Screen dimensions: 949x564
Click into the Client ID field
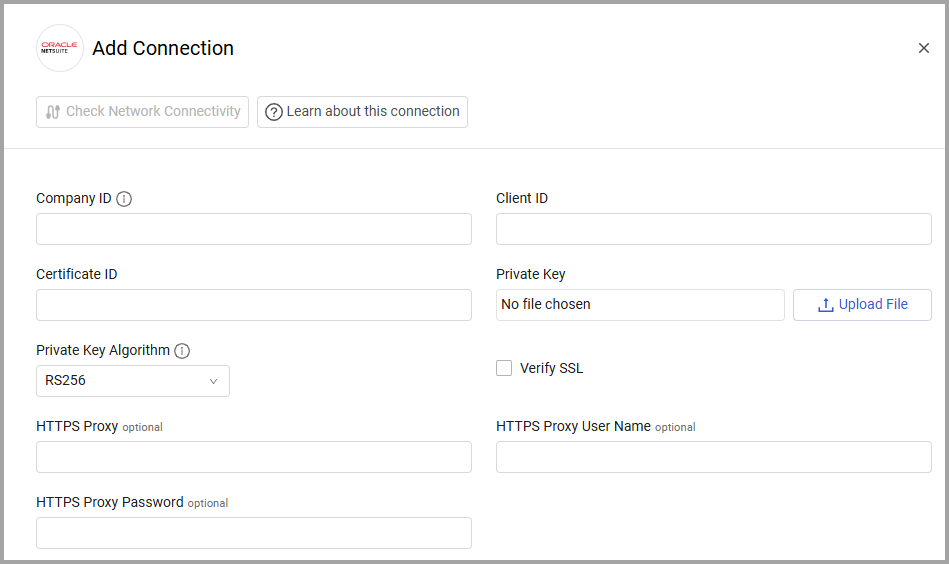coord(714,229)
